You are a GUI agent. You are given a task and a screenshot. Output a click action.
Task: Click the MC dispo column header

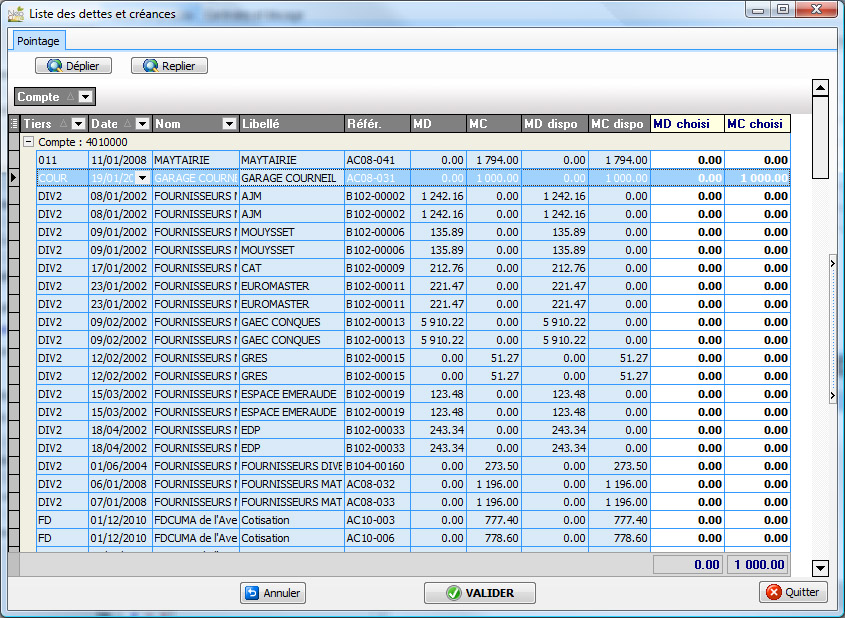coord(619,123)
